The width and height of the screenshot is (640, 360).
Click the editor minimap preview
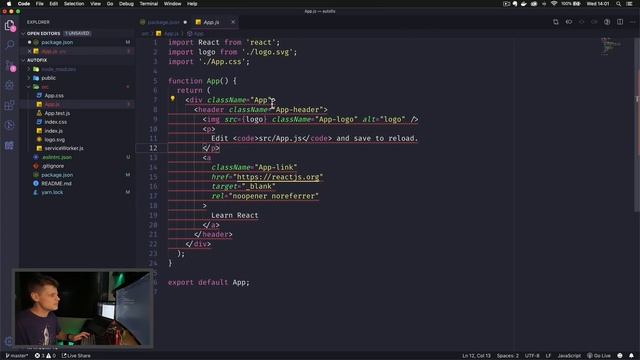coord(611,46)
